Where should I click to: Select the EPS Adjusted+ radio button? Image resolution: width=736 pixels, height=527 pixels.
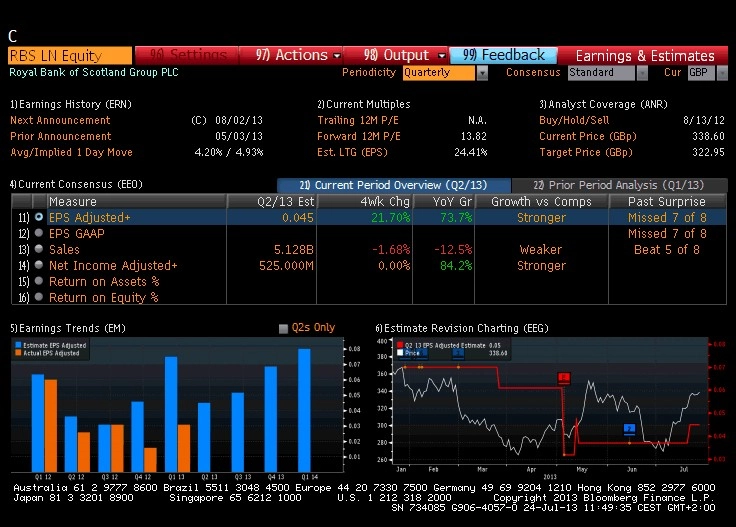click(39, 217)
